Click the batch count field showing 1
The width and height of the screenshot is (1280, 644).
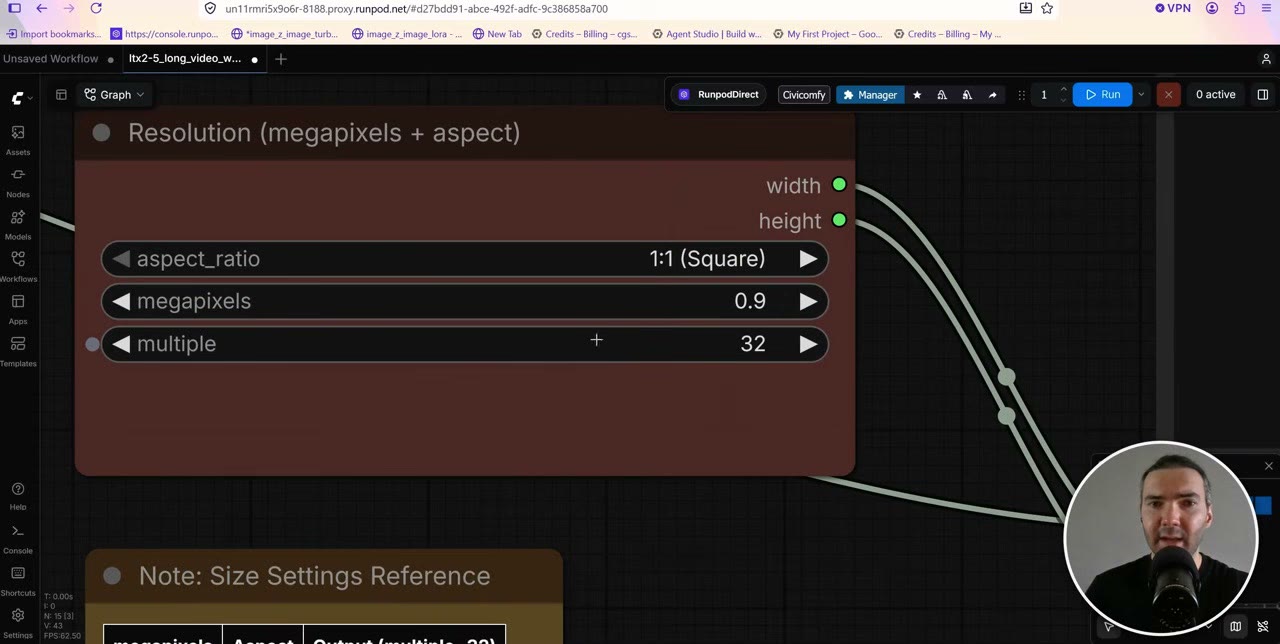pyautogui.click(x=1044, y=95)
